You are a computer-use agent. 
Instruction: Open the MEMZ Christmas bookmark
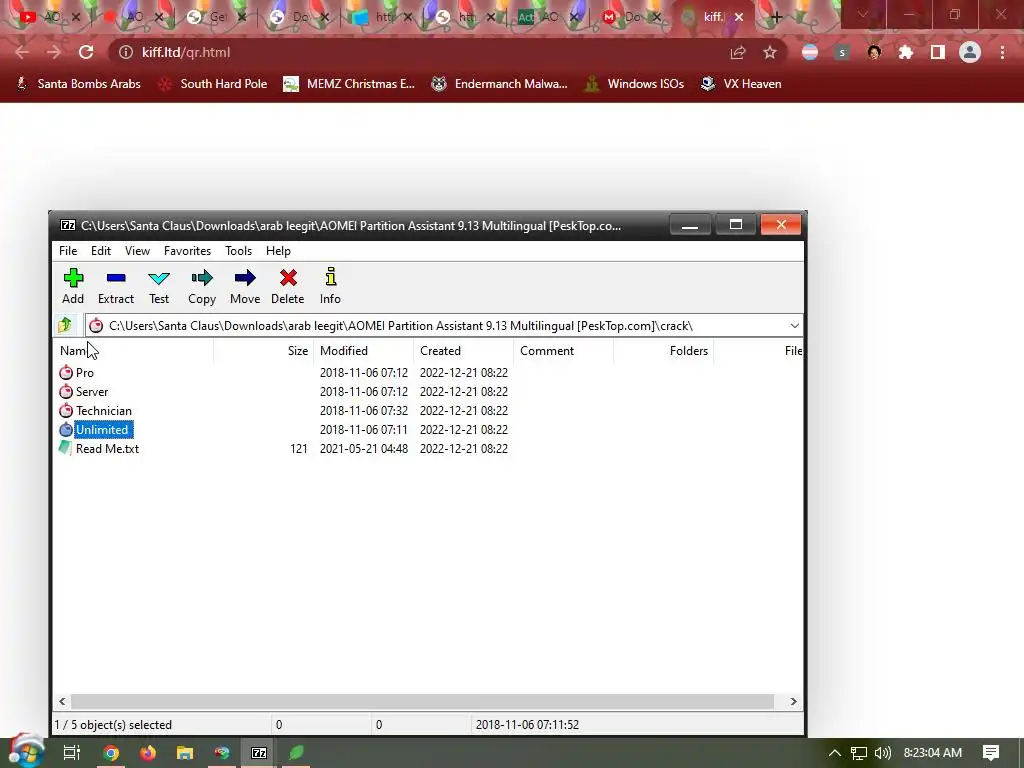pos(349,84)
